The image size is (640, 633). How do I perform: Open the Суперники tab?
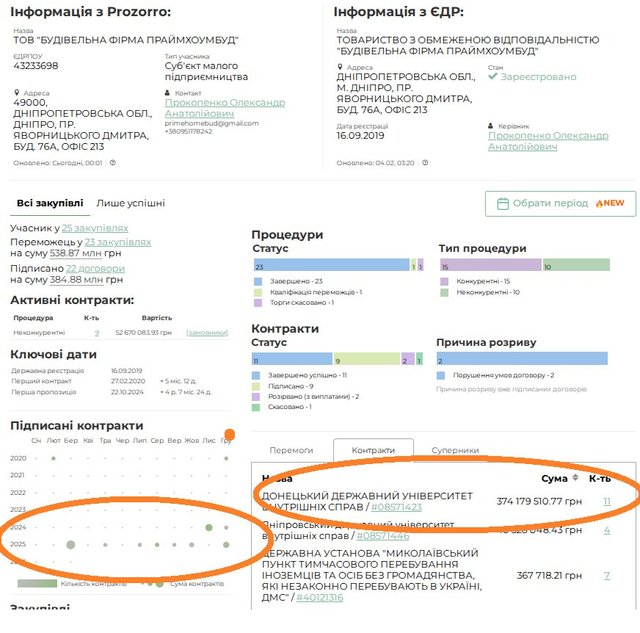[455, 450]
